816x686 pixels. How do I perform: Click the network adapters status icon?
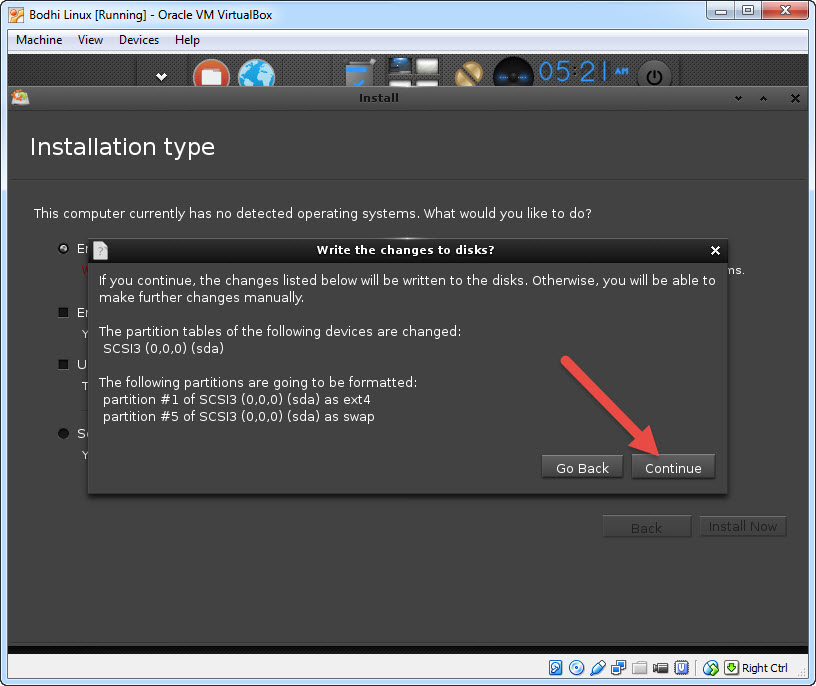coord(619,667)
